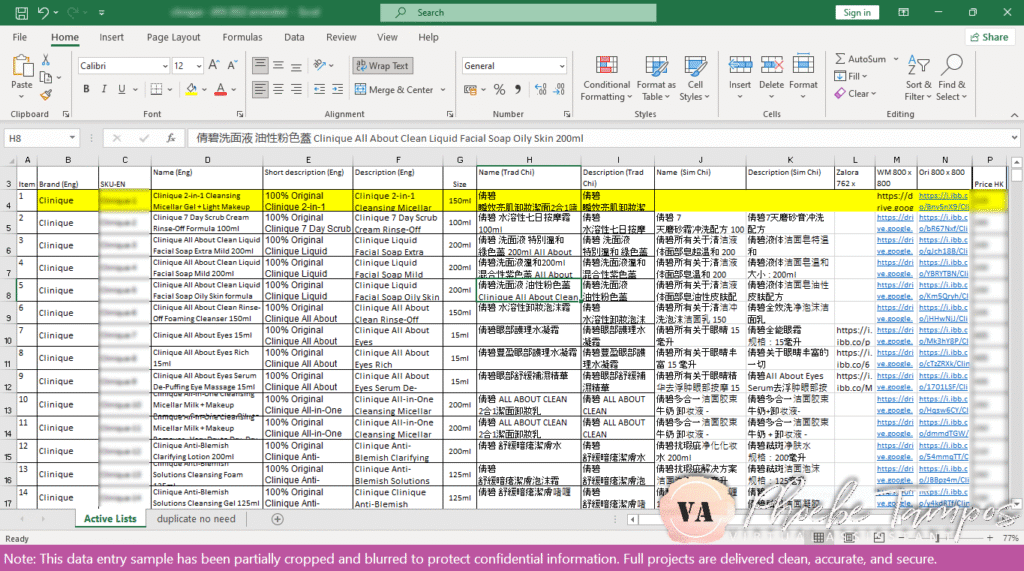
Task: Click the Borders icon
Action: click(157, 89)
